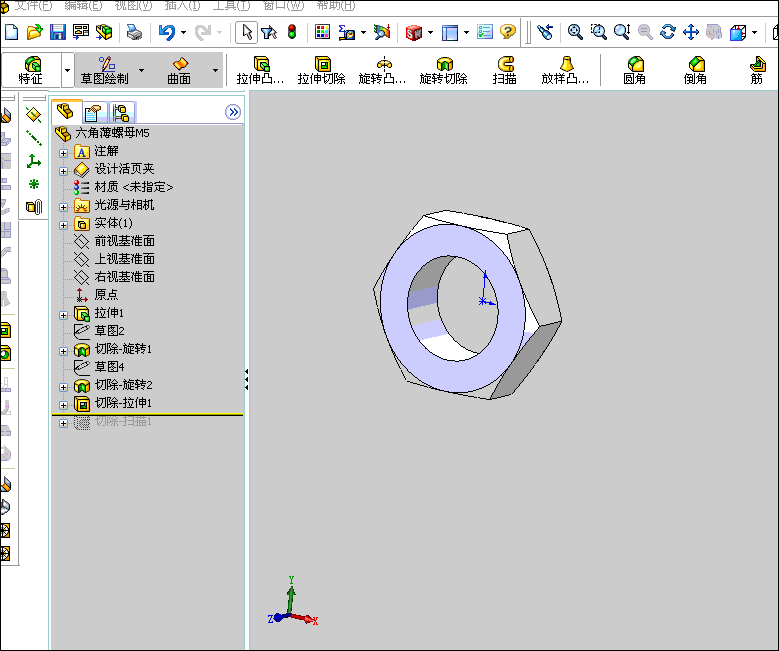Click the Zoom to Fit magnifier
779x651 pixels.
tap(575, 32)
